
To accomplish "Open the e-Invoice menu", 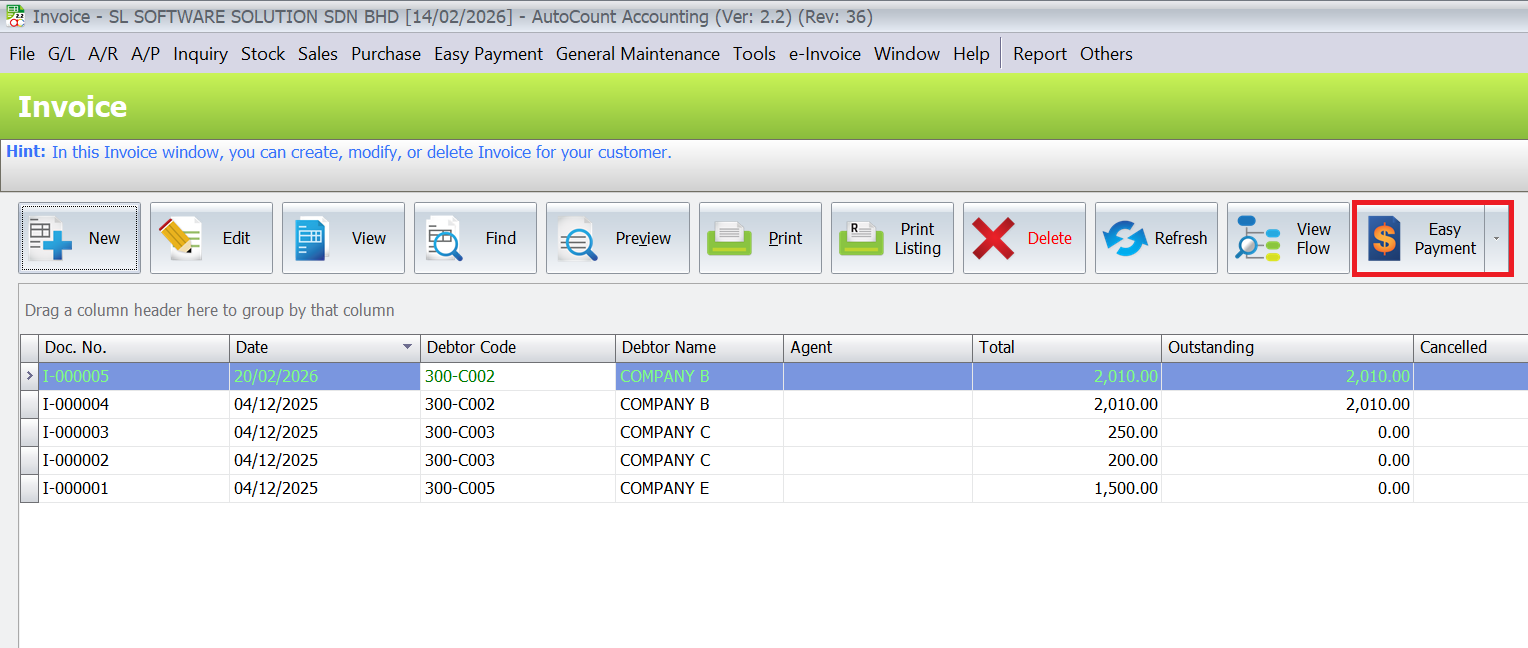I will coord(824,54).
